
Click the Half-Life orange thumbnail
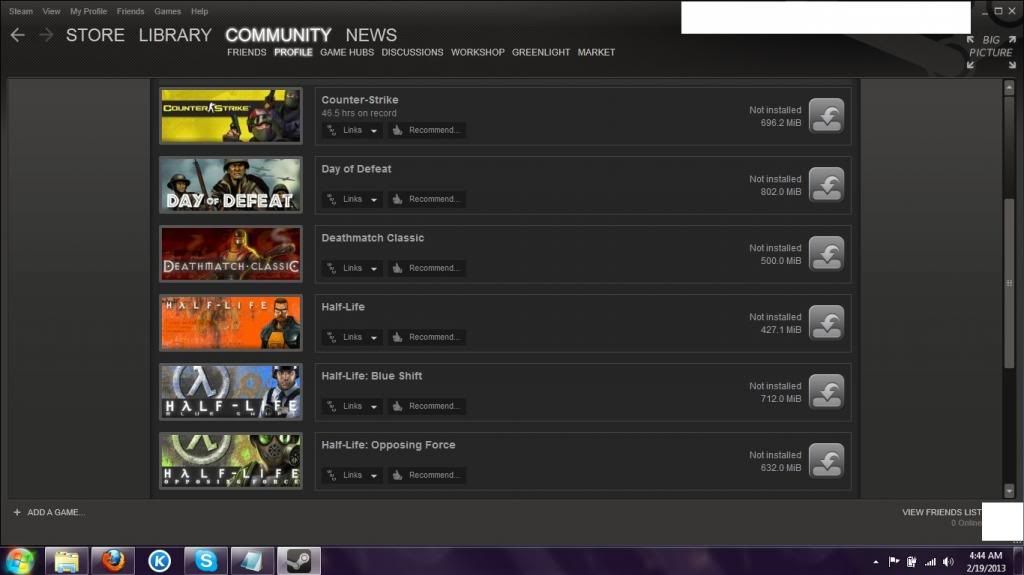coord(231,323)
